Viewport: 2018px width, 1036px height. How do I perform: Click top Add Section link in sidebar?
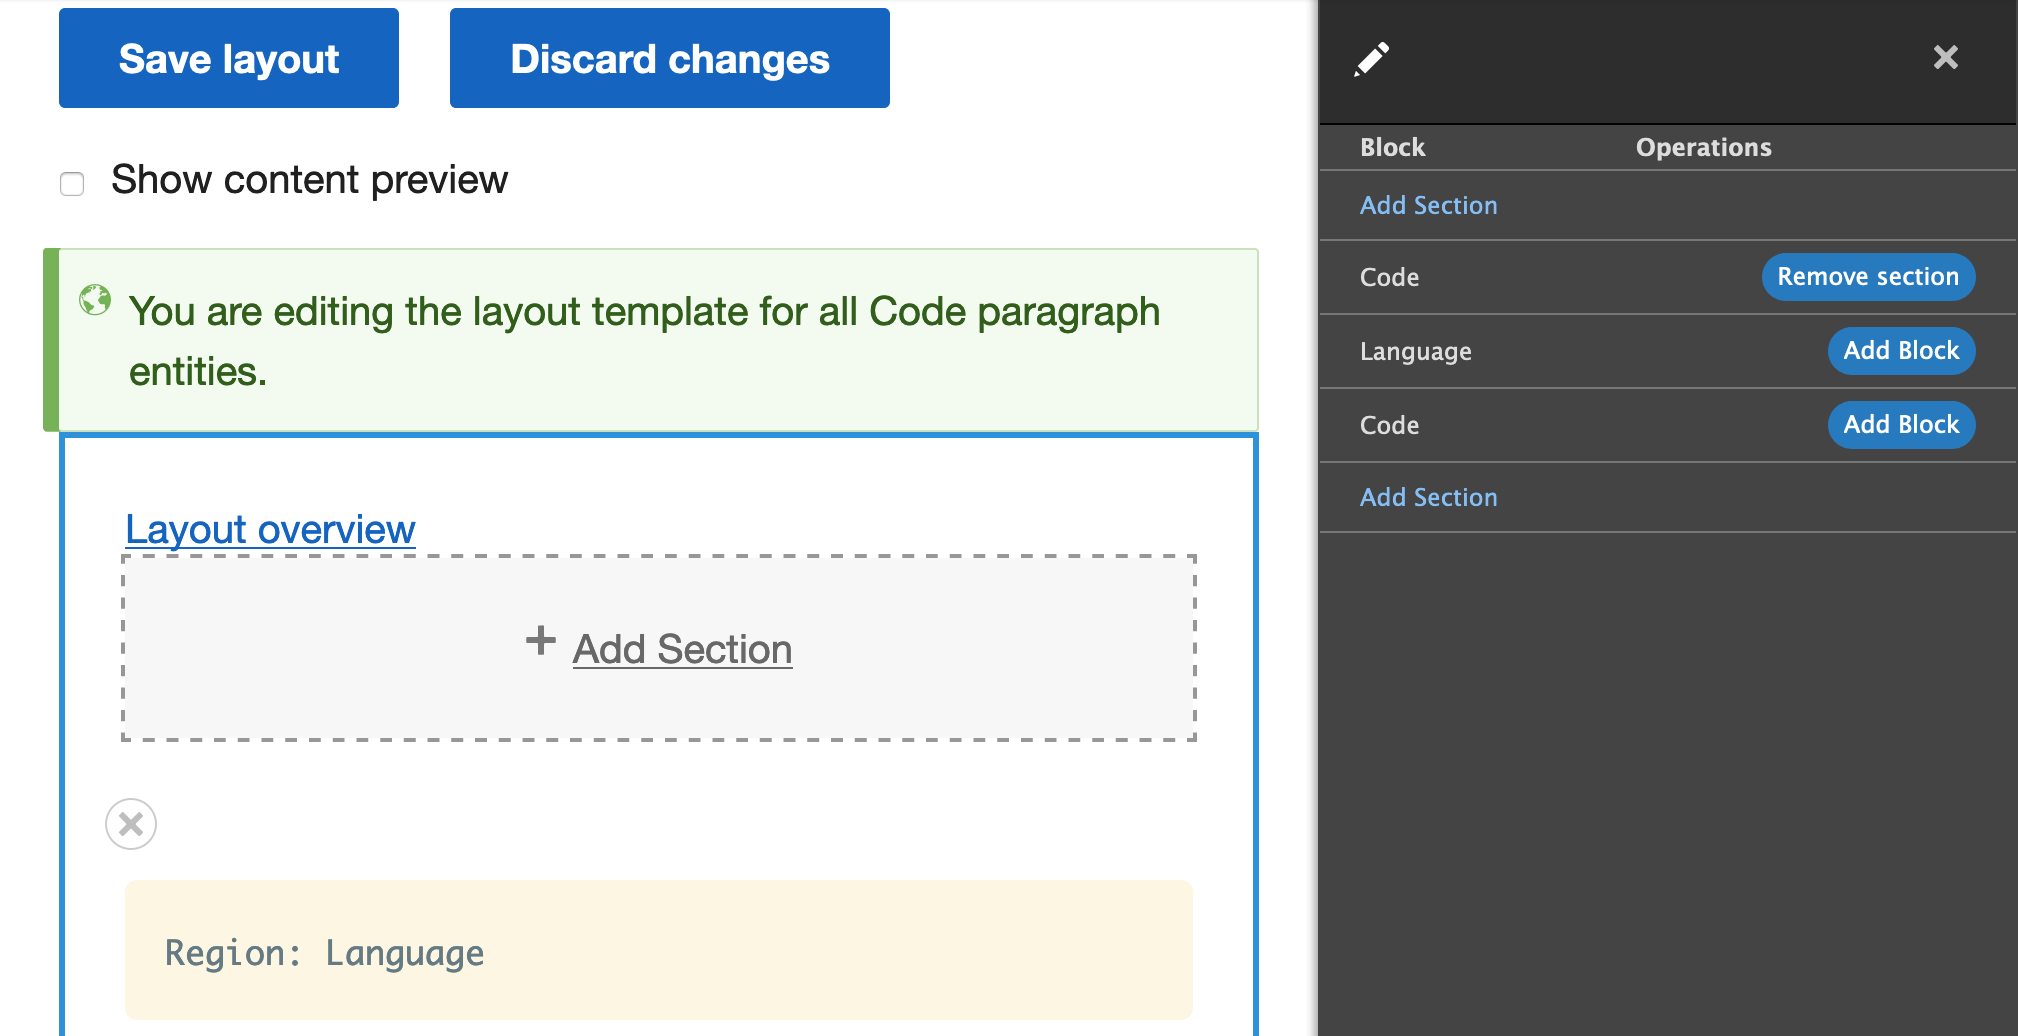click(1428, 206)
